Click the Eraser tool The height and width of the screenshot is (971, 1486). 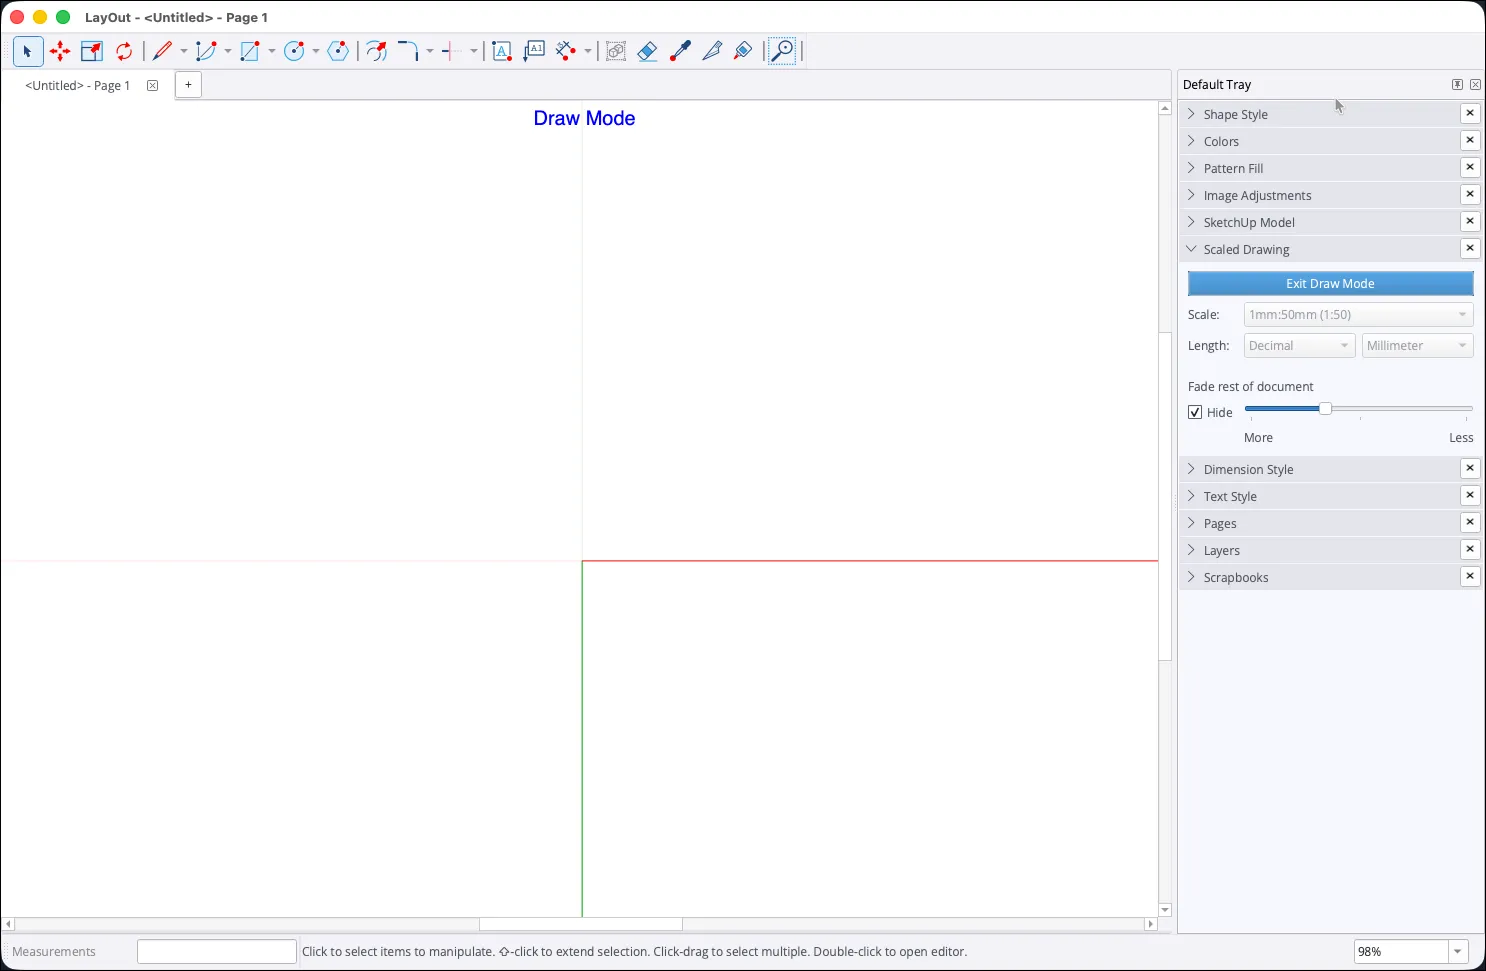tap(648, 51)
